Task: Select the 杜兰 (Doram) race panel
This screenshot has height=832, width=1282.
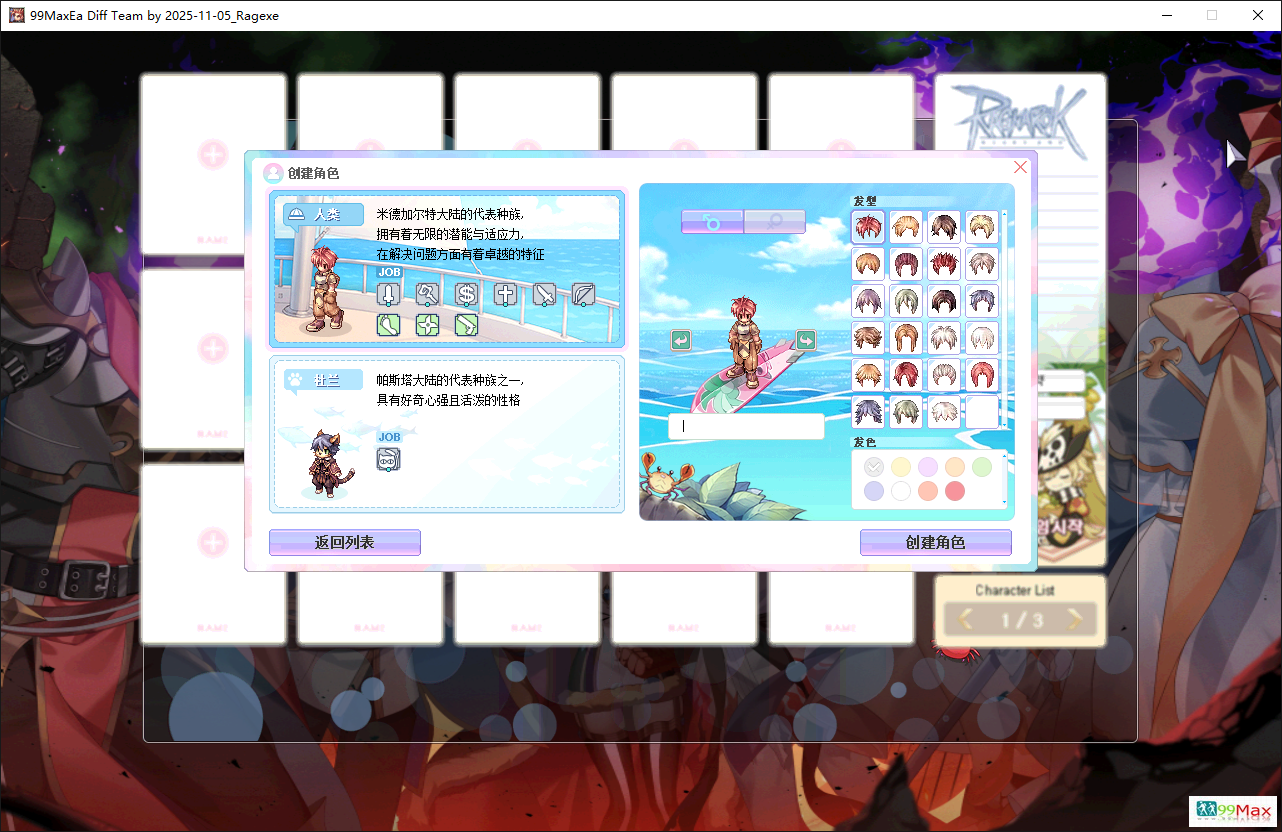Action: 446,434
